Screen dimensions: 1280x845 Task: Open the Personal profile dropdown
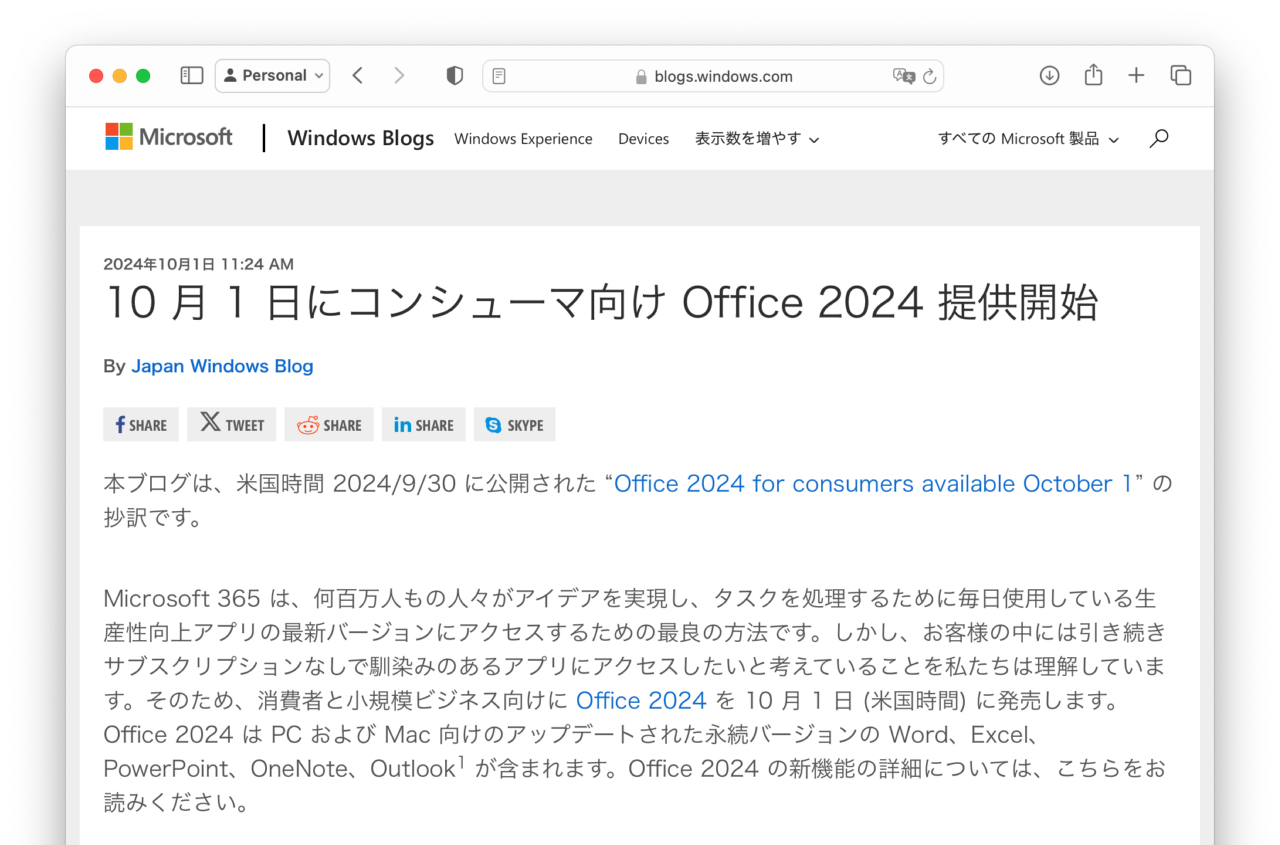272,76
